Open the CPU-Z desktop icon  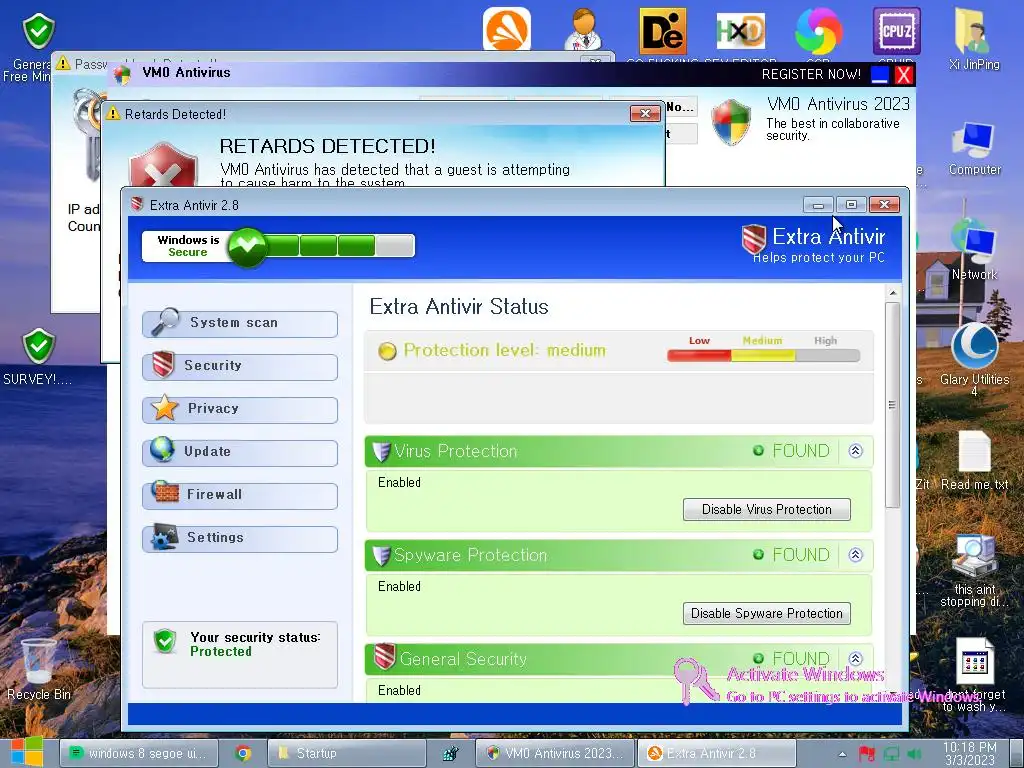point(897,31)
